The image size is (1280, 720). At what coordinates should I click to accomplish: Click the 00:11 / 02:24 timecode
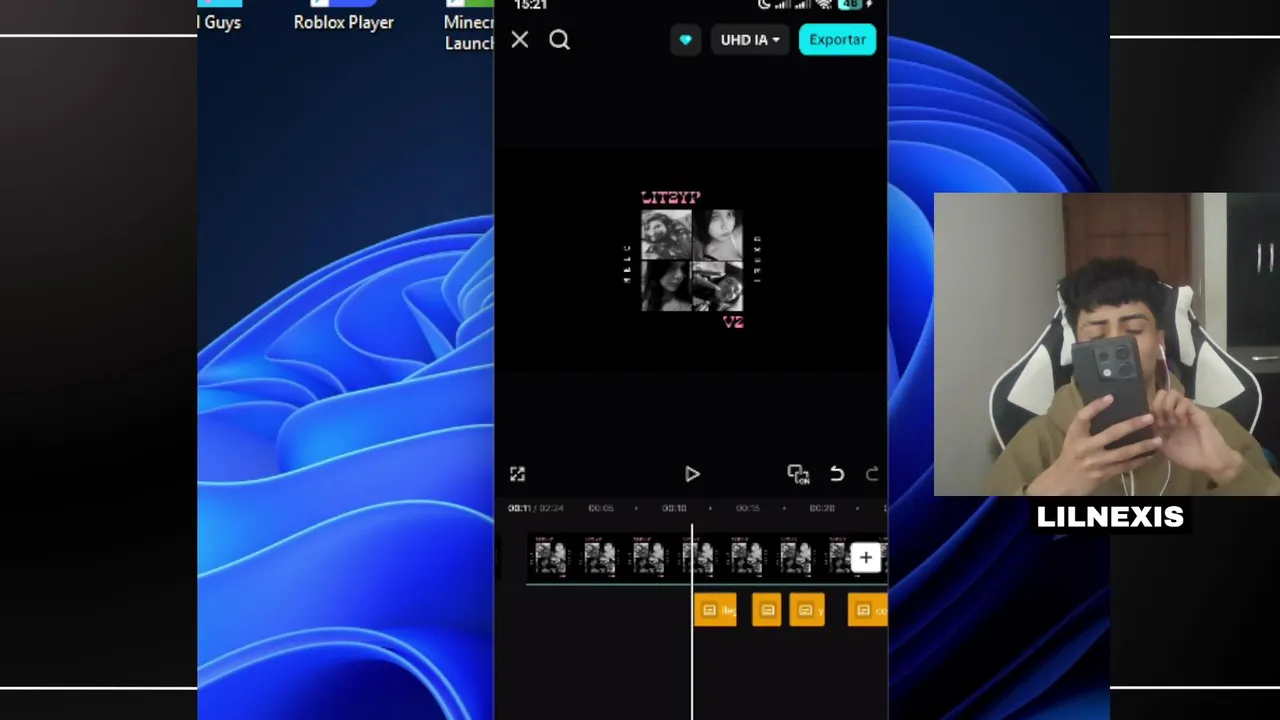click(x=536, y=508)
